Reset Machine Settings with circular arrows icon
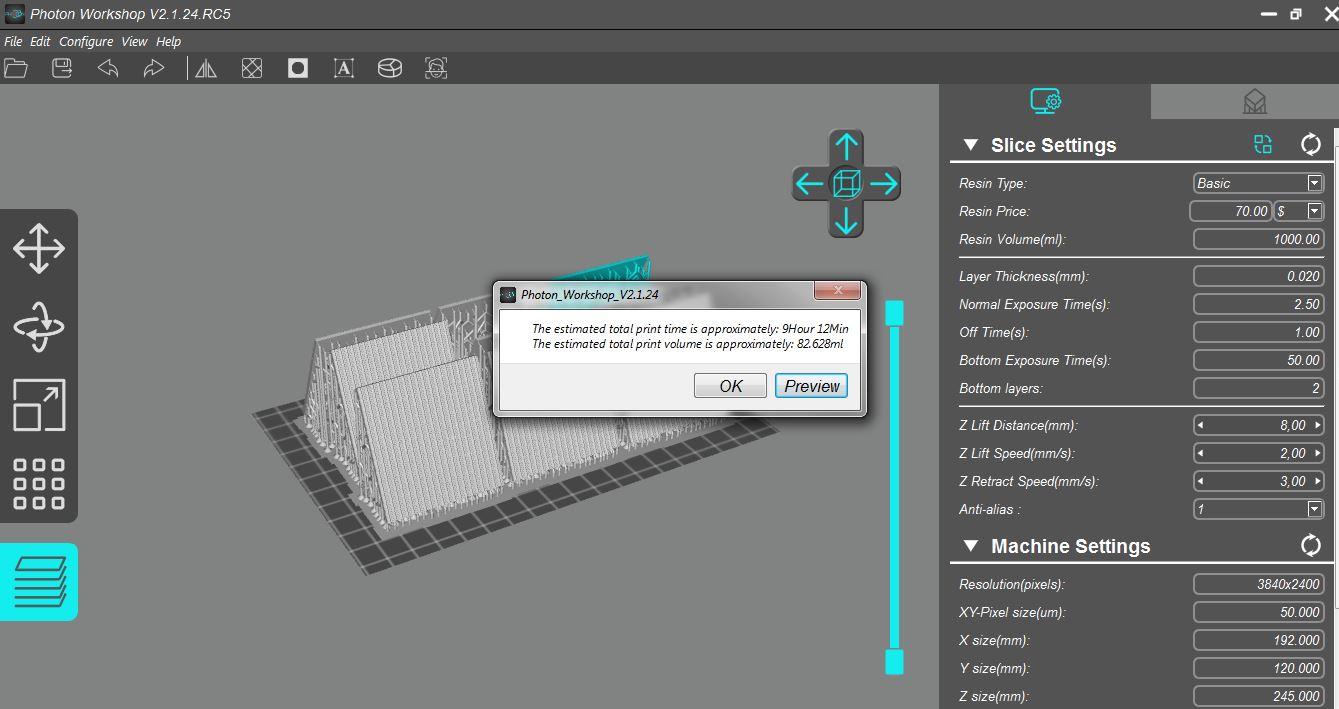This screenshot has height=709, width=1339. coord(1311,546)
